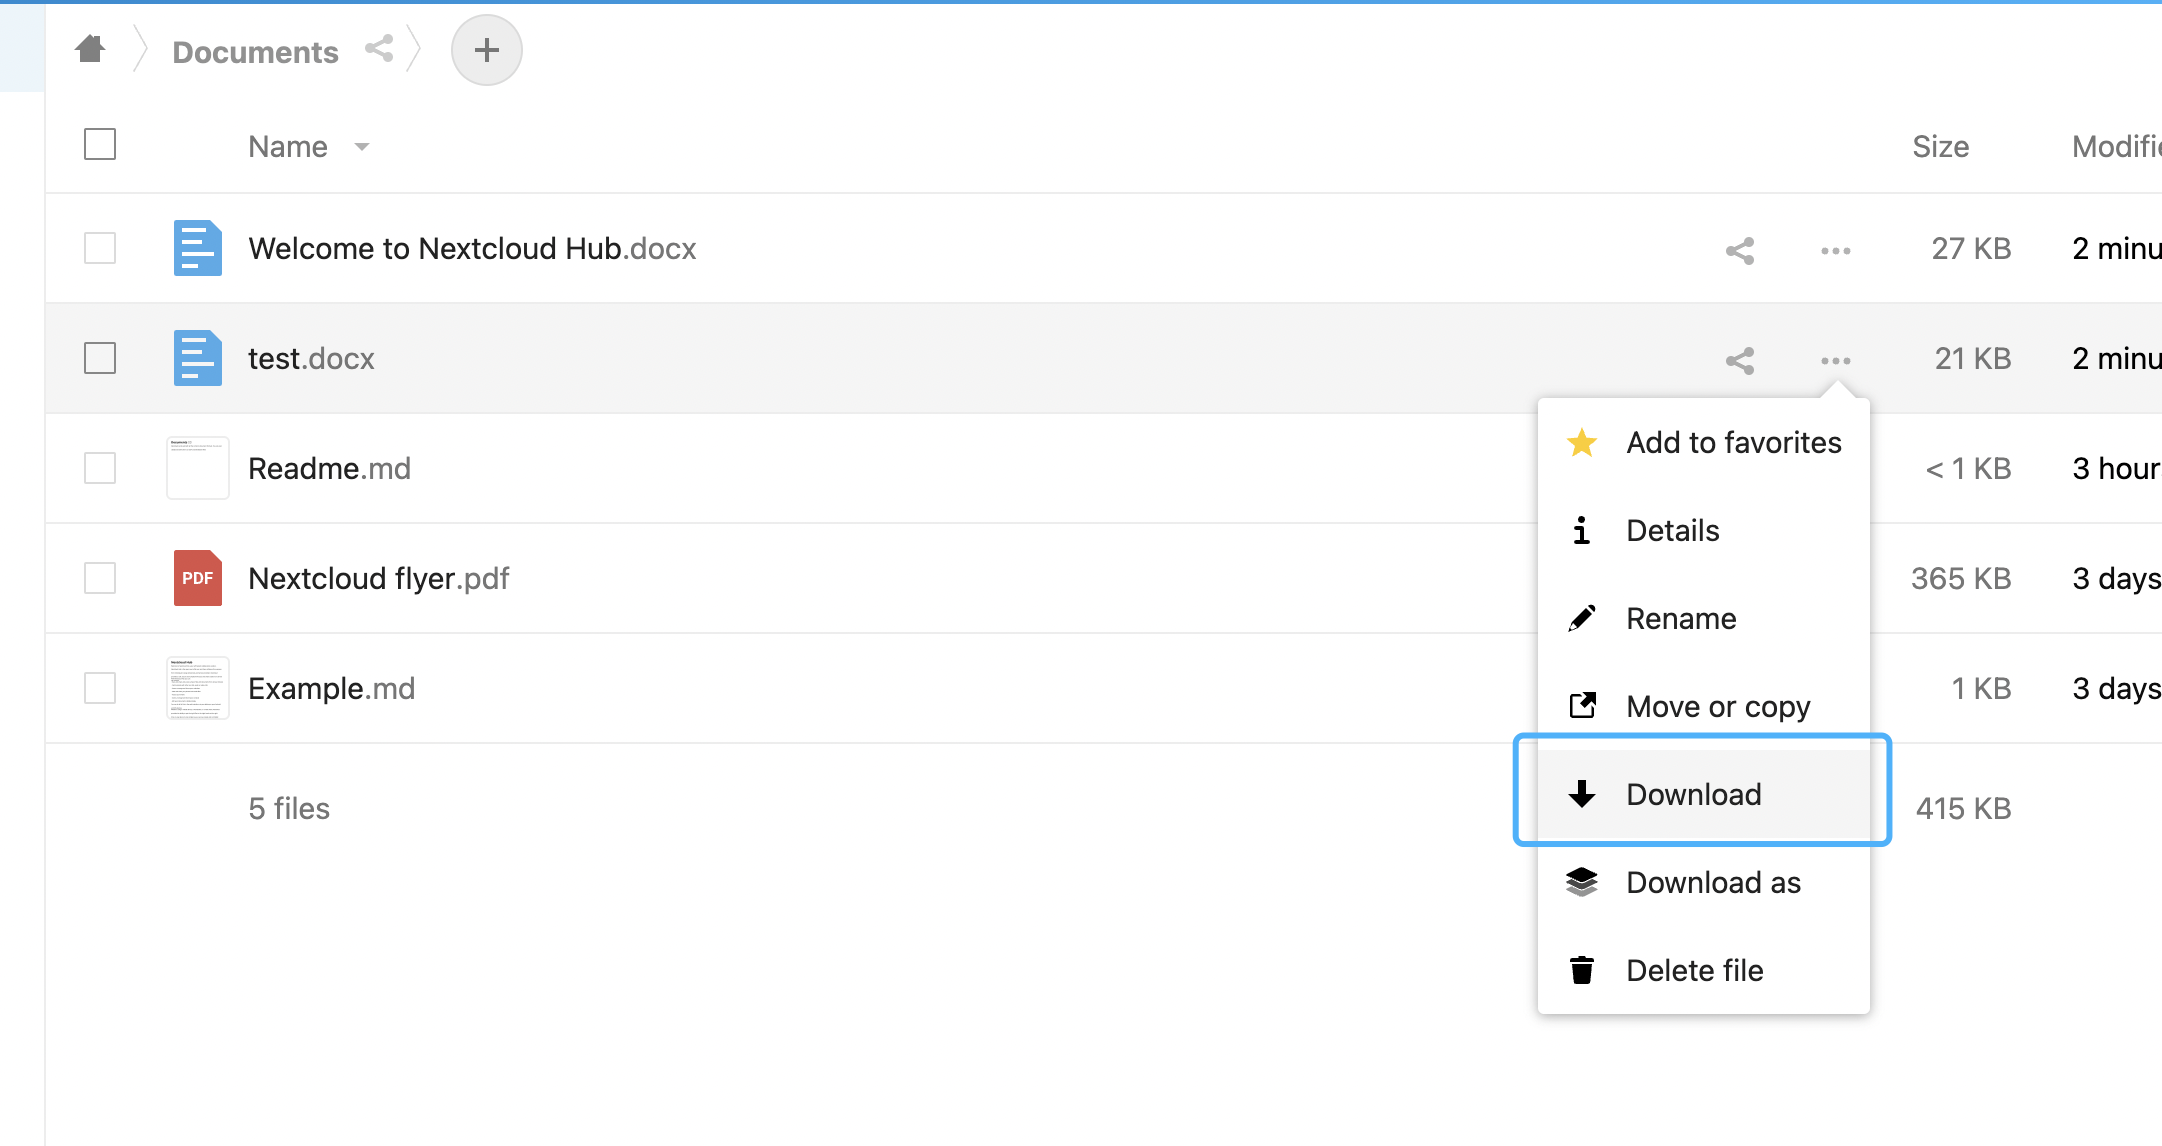Click the Example.md preview thumbnail

(x=196, y=687)
